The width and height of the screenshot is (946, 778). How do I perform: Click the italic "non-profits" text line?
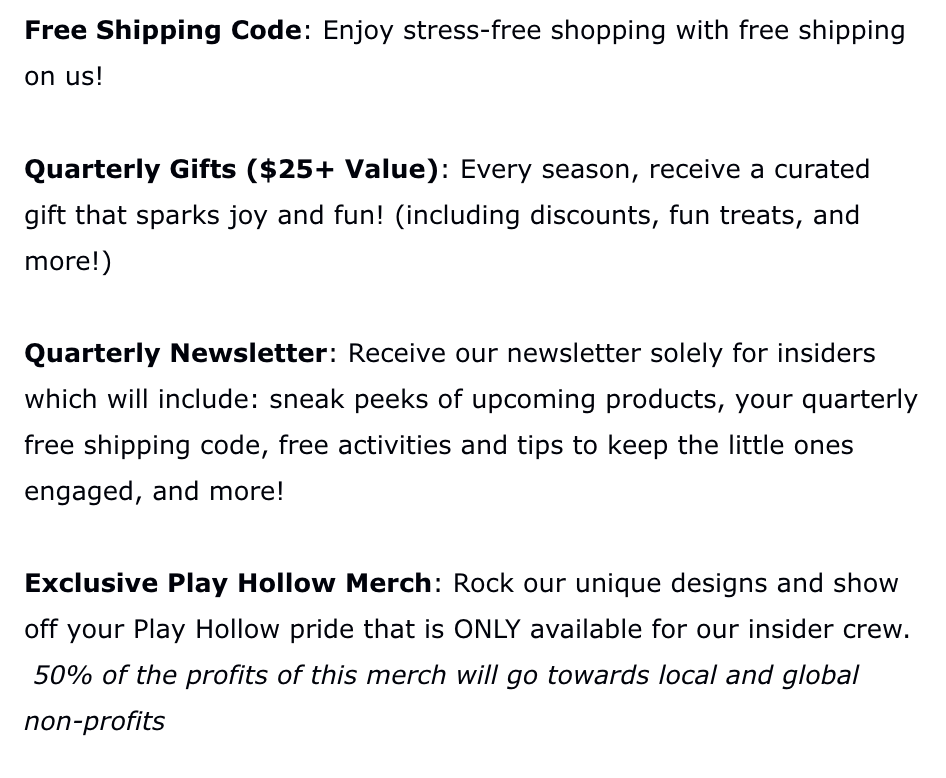95,721
